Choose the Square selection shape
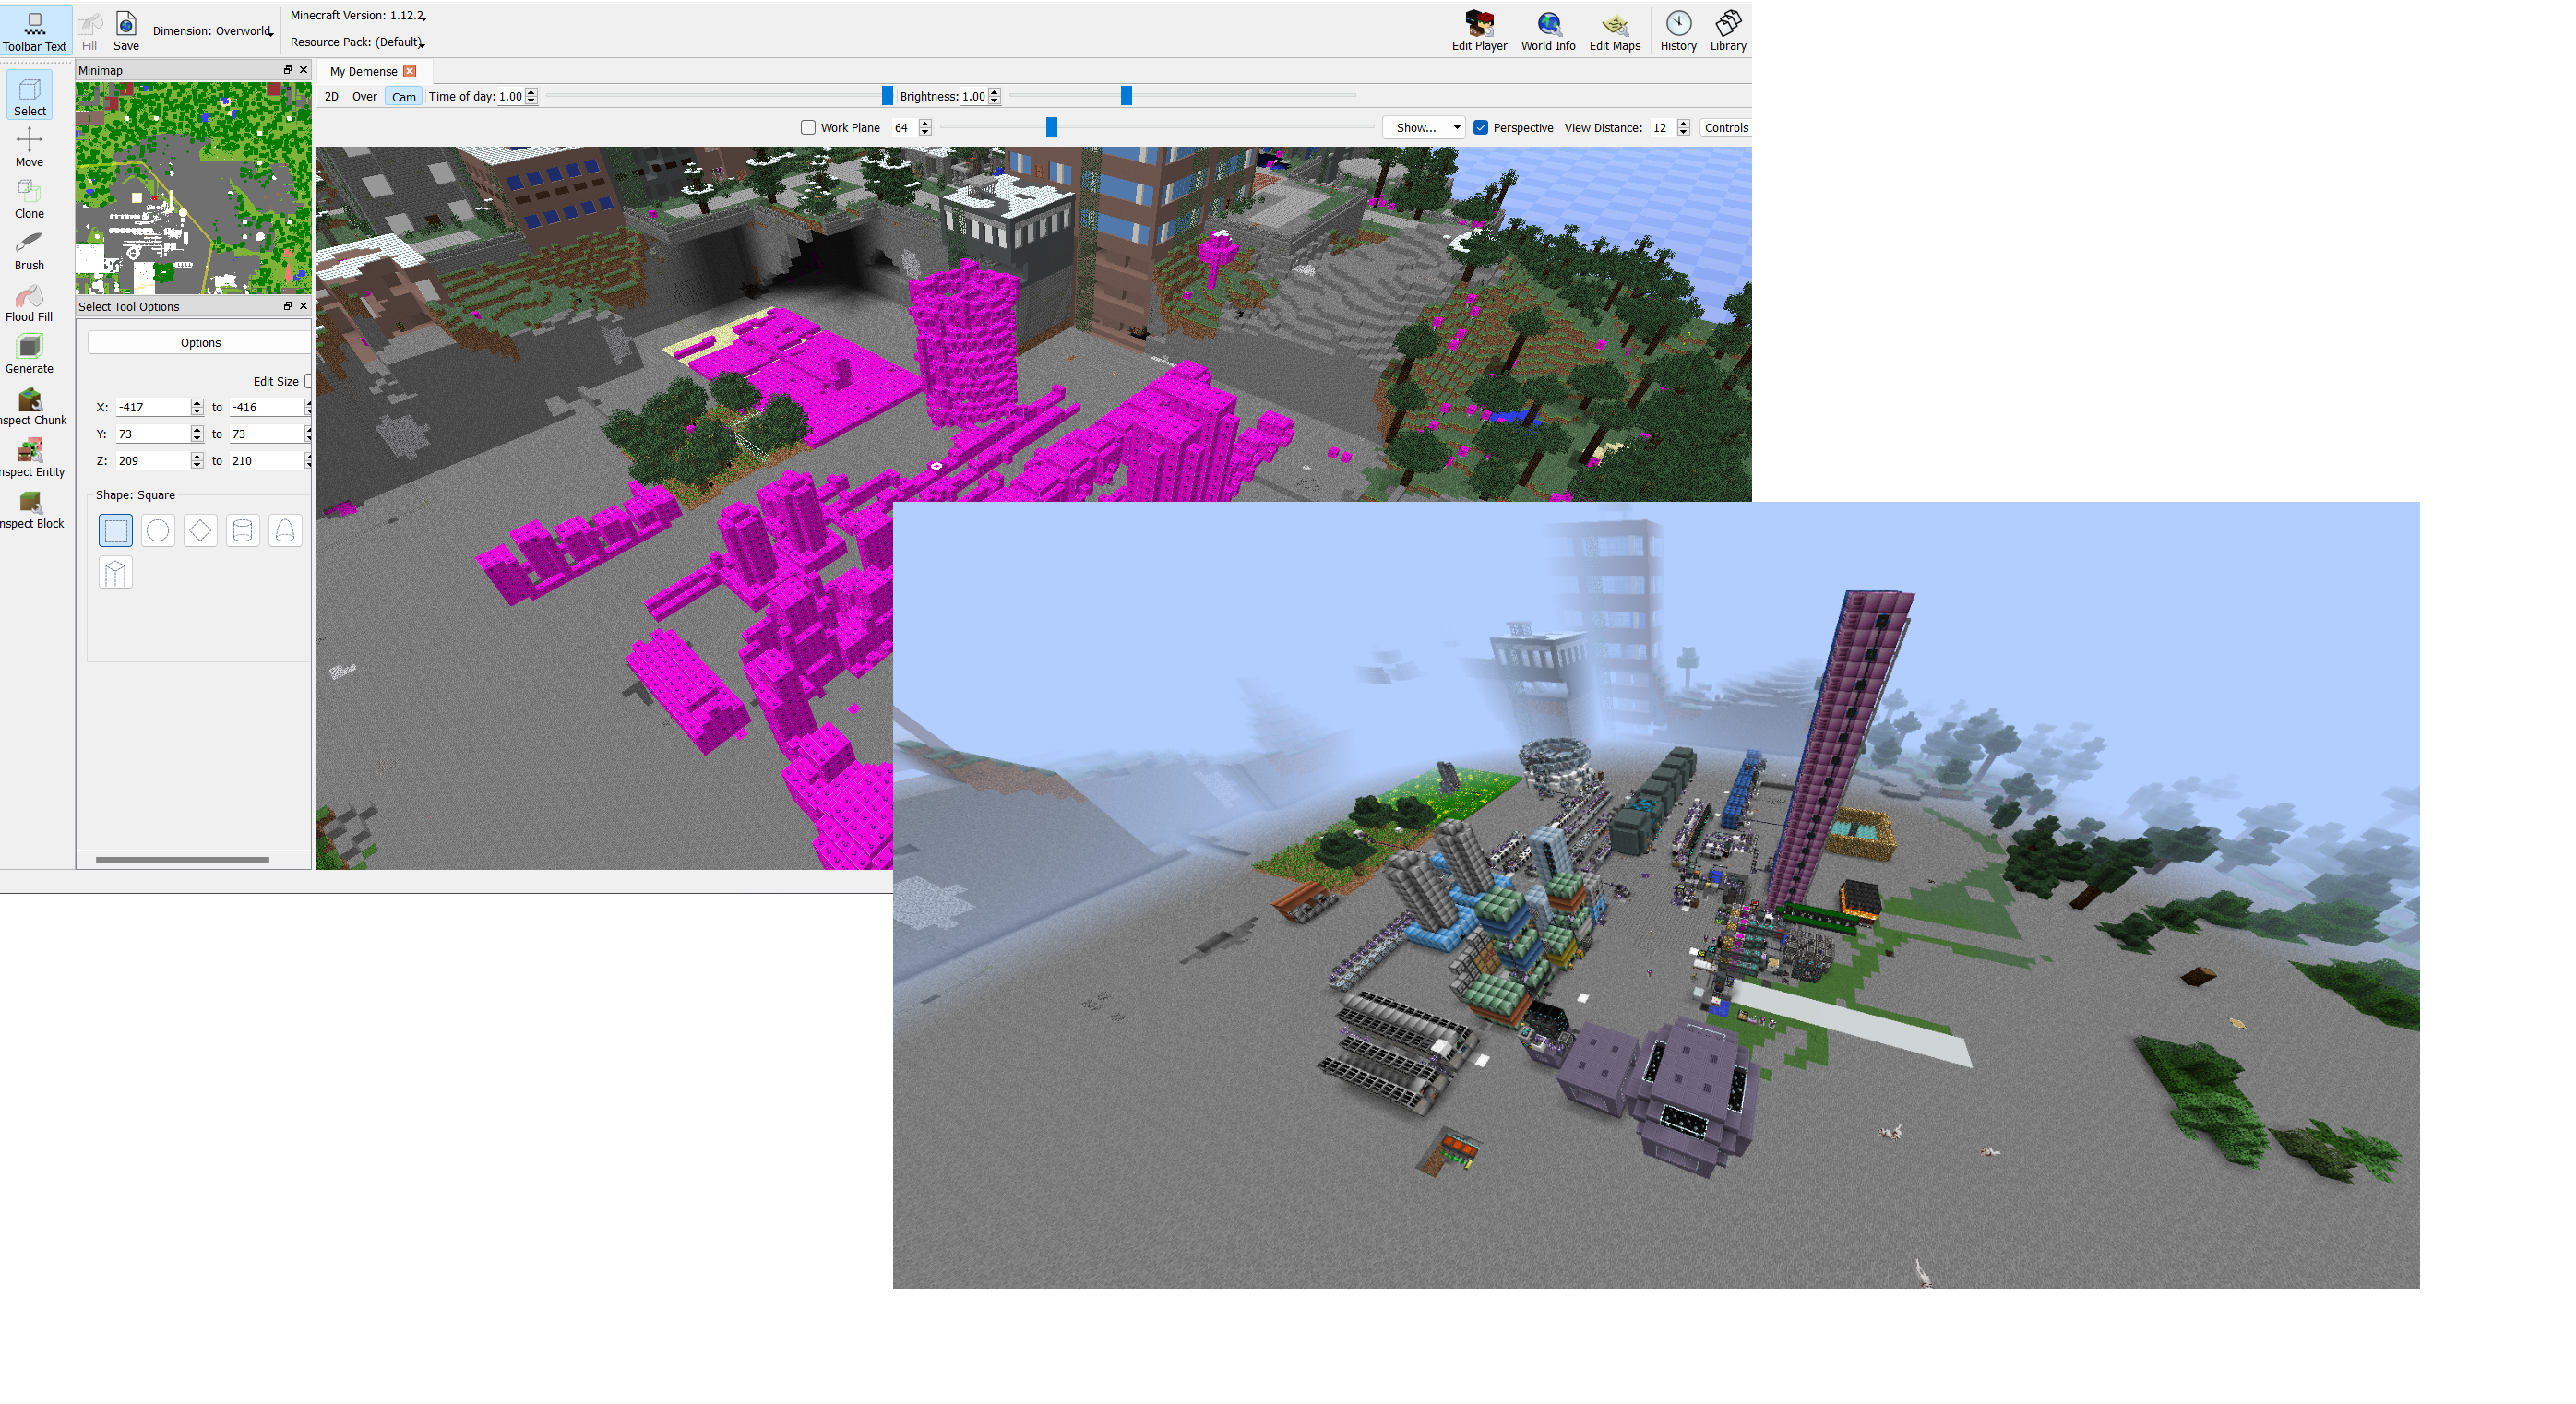This screenshot has width=2576, height=1404. click(x=116, y=530)
